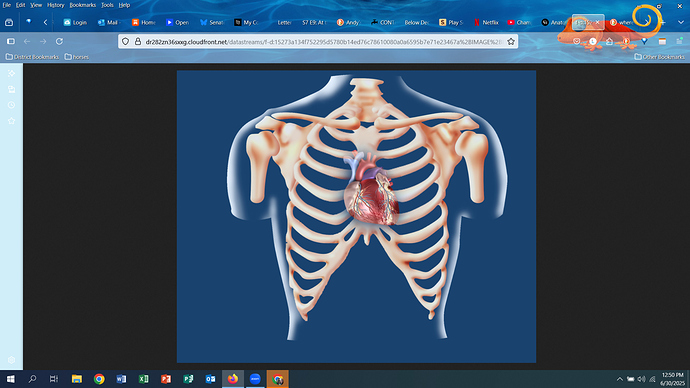Screen dimensions: 690x388
Task: Bookmark this page with the star icon
Action: 510,41
